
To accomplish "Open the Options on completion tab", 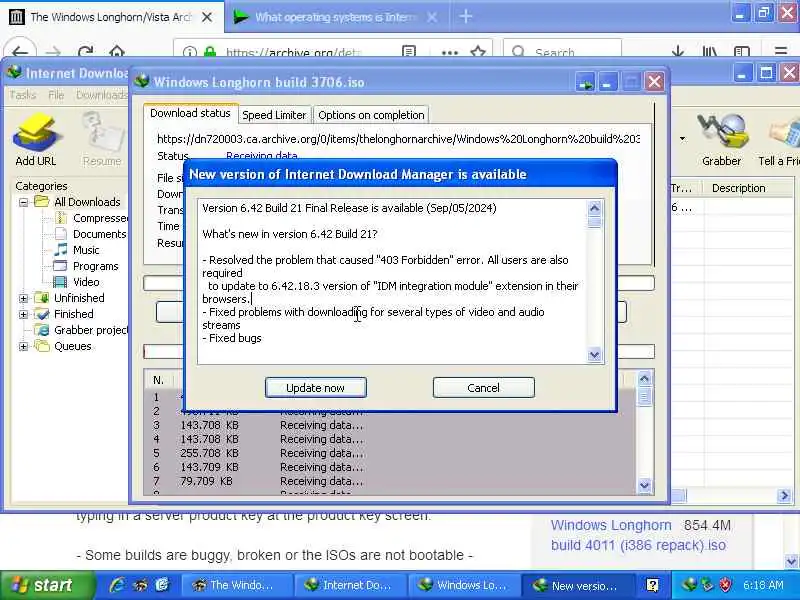I will pyautogui.click(x=371, y=115).
